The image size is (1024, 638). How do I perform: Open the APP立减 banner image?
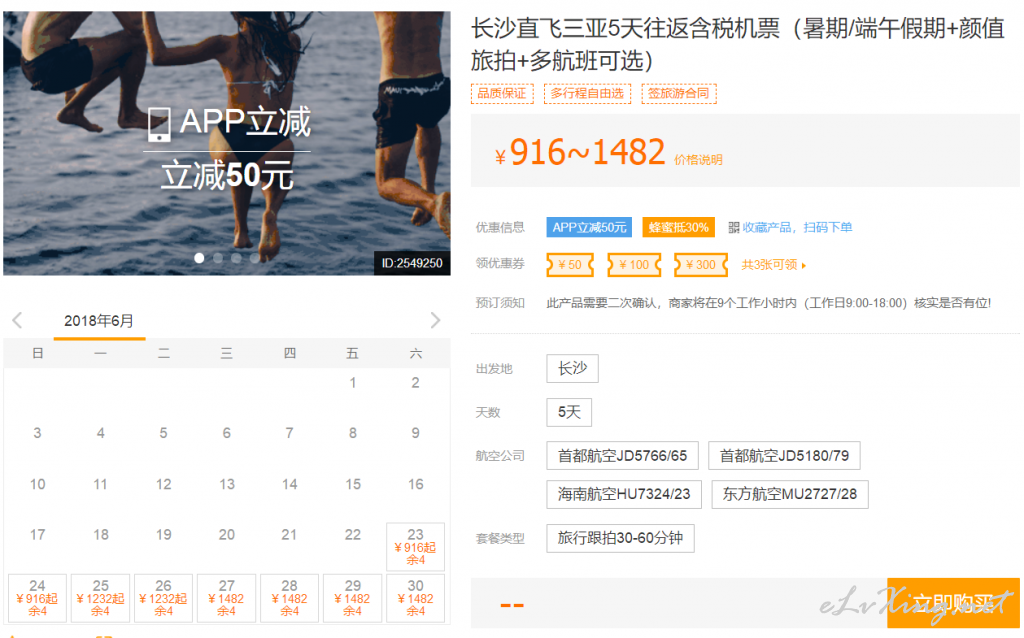point(227,143)
